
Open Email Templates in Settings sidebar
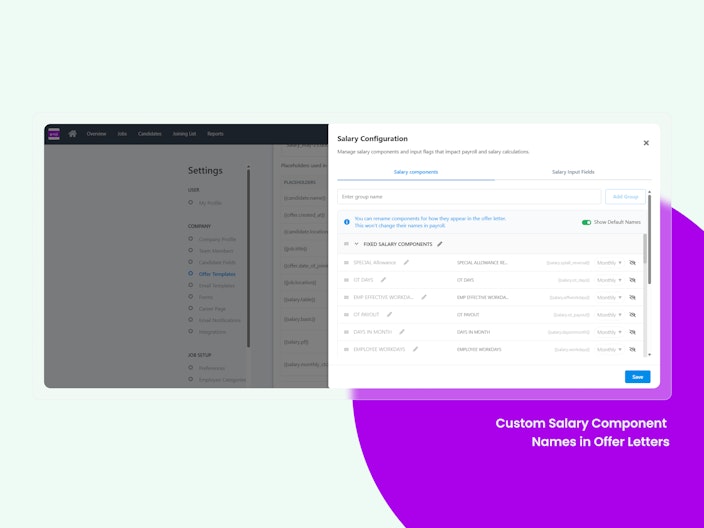click(216, 286)
